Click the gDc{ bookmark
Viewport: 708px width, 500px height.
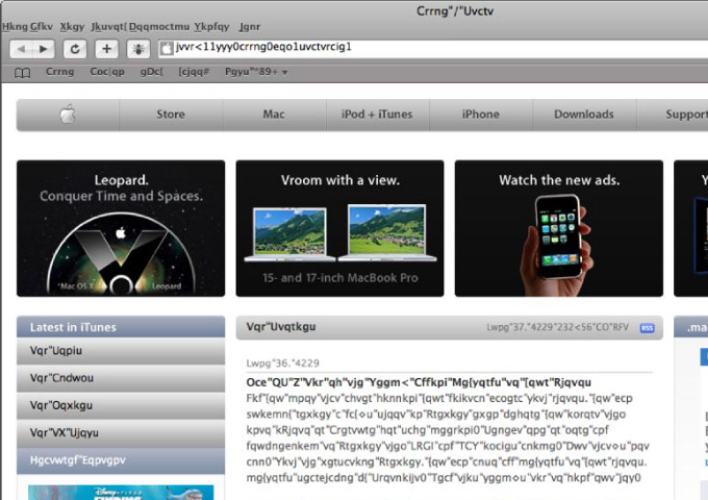pos(151,72)
